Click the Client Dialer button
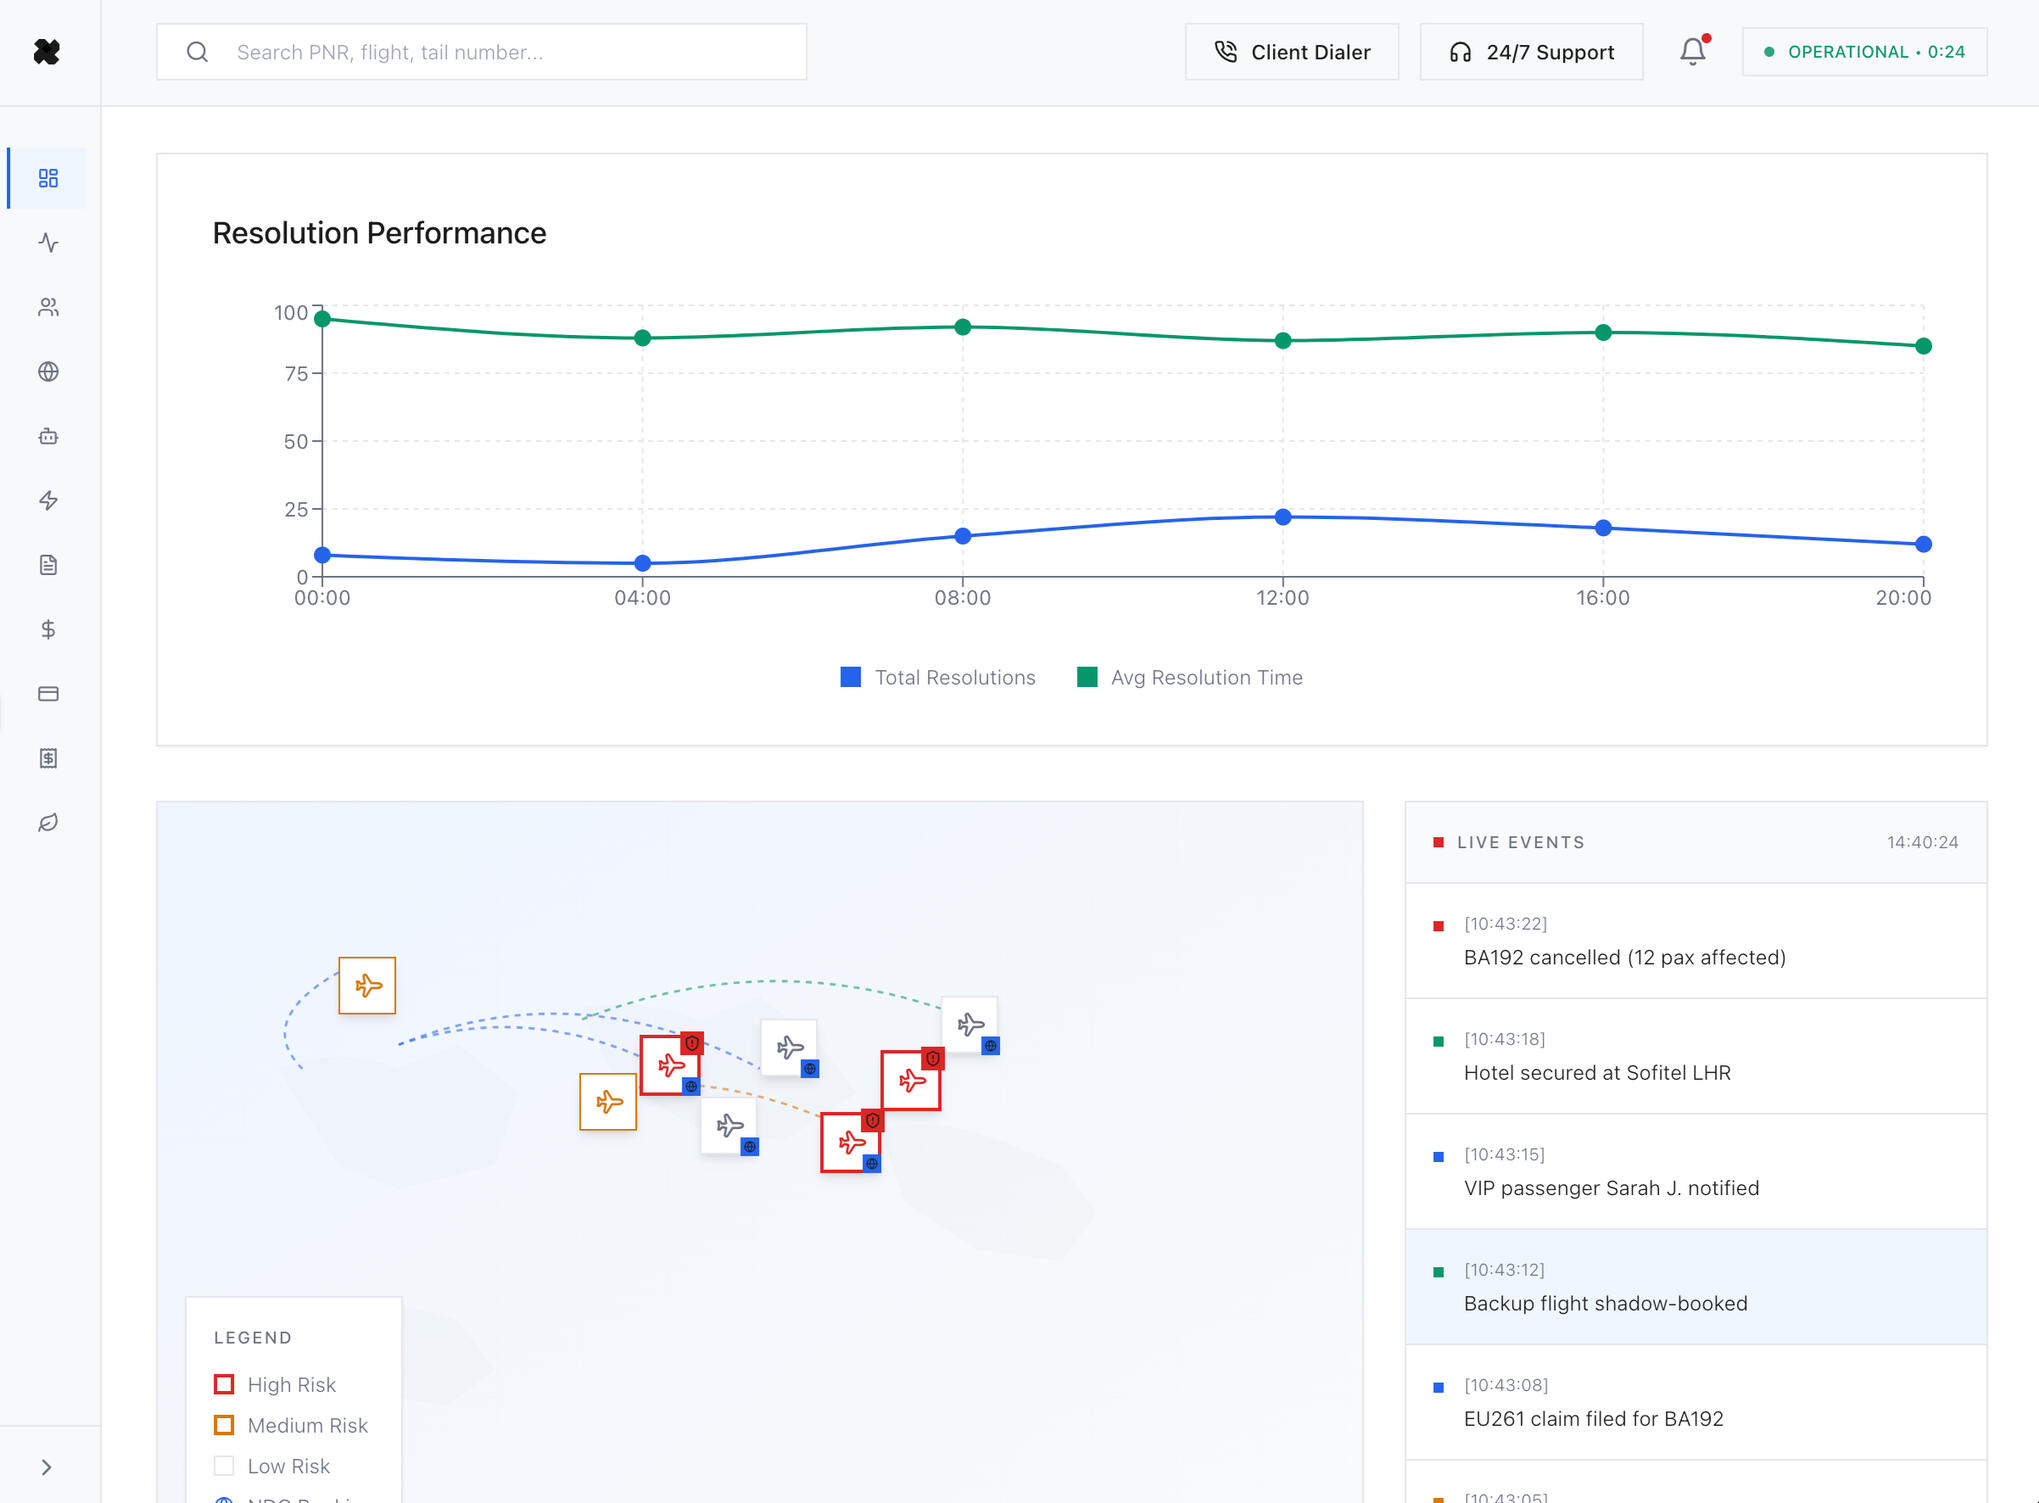Image resolution: width=2039 pixels, height=1503 pixels. click(1291, 52)
